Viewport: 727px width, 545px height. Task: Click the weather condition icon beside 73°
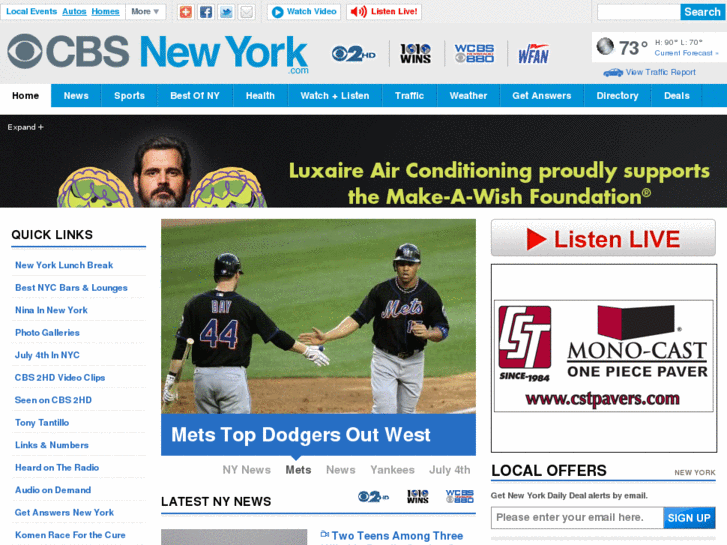605,46
